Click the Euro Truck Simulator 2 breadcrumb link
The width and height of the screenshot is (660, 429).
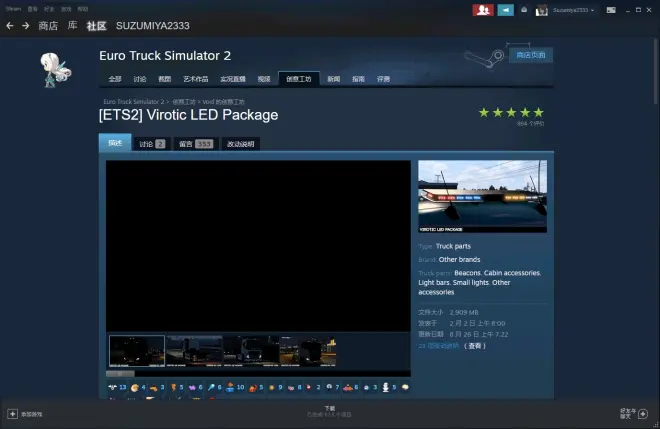pyautogui.click(x=134, y=102)
